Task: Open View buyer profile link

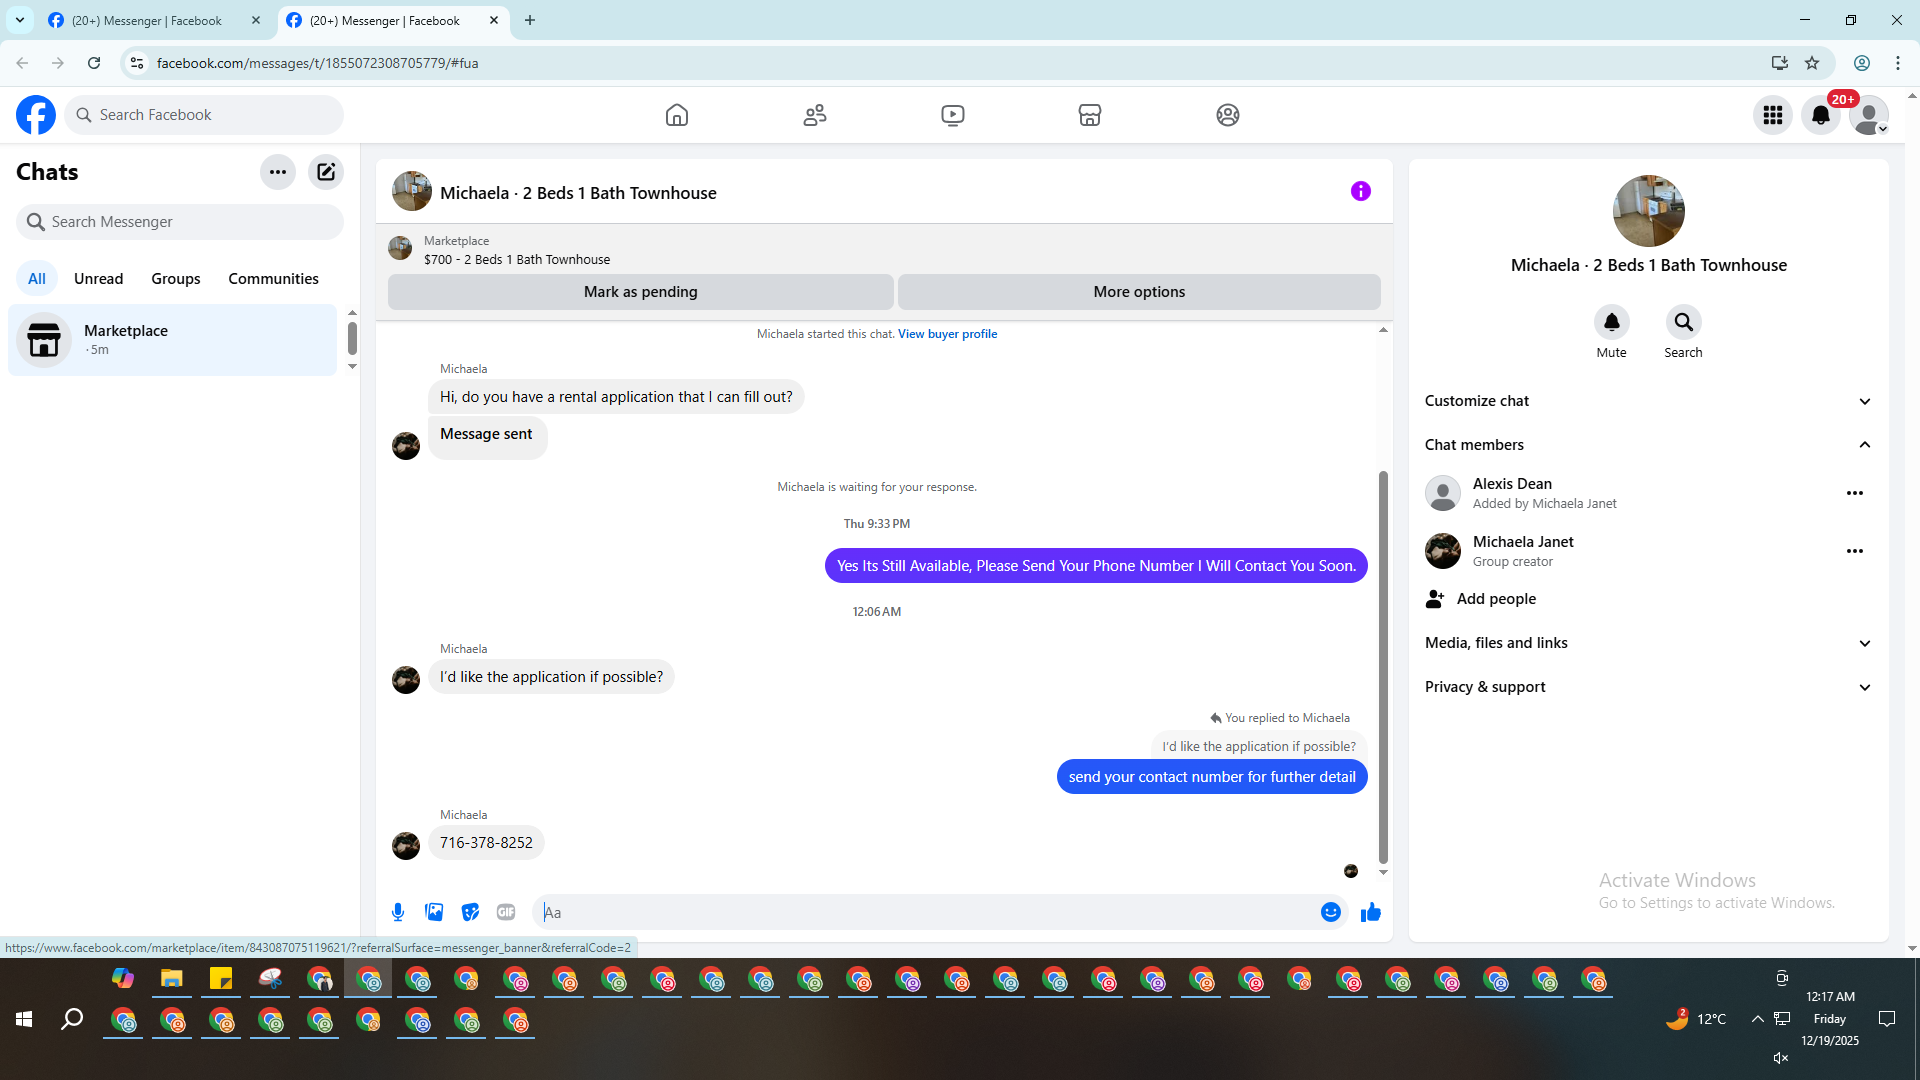Action: 947,334
